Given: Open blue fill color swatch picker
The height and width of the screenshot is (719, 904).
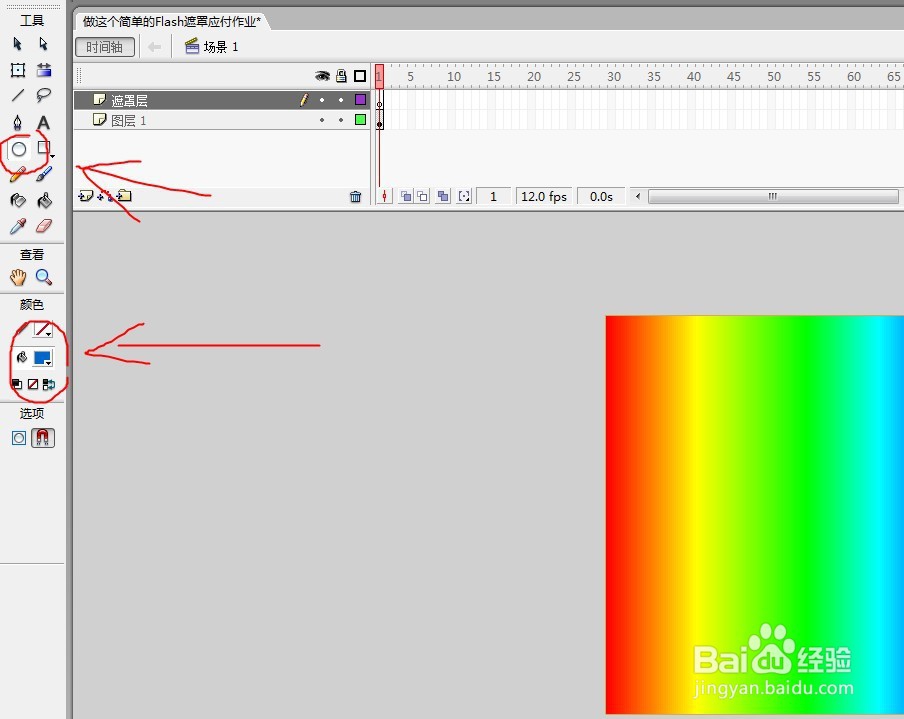Looking at the screenshot, I should click(43, 358).
